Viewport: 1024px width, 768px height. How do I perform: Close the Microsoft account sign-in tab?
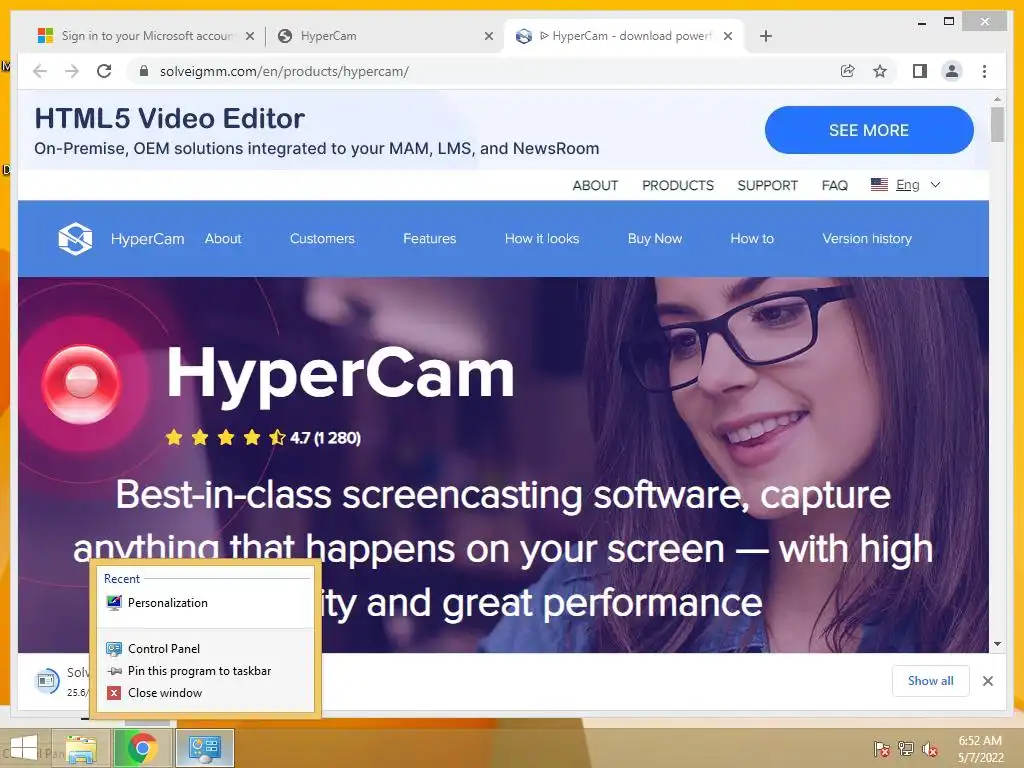click(x=249, y=36)
